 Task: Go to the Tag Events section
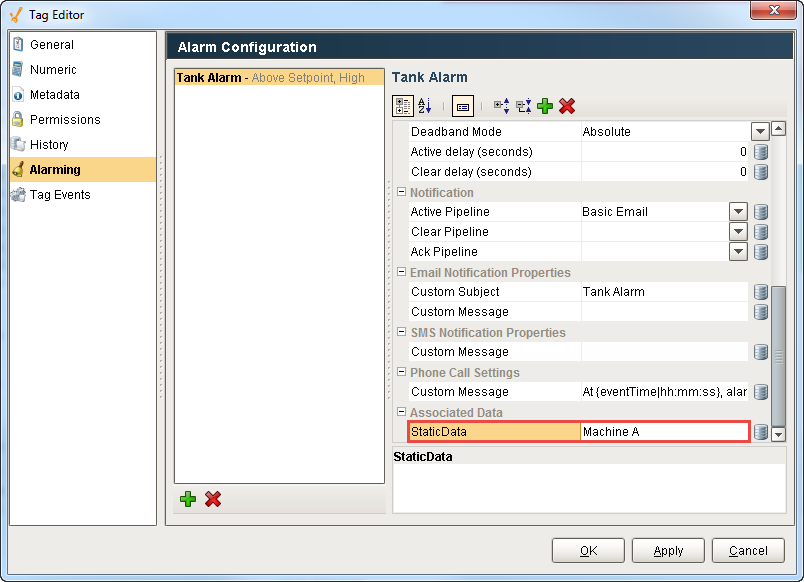(60, 195)
